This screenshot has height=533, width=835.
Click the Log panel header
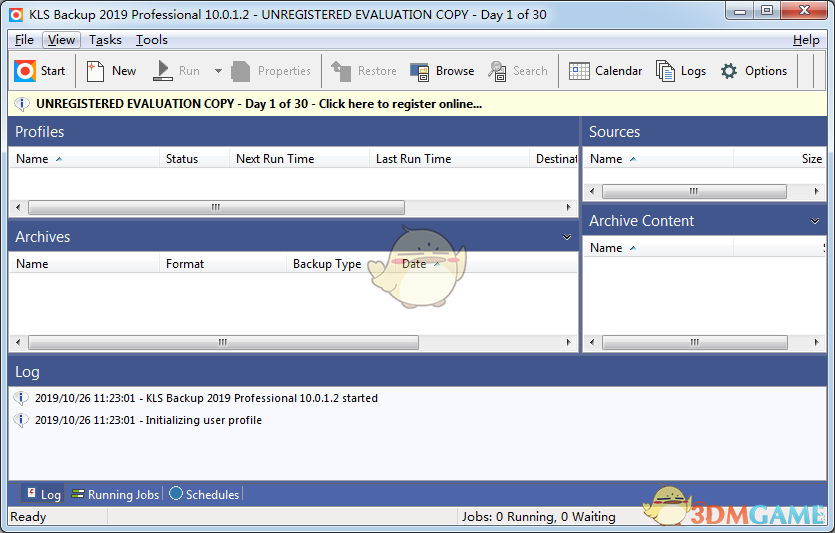(418, 372)
